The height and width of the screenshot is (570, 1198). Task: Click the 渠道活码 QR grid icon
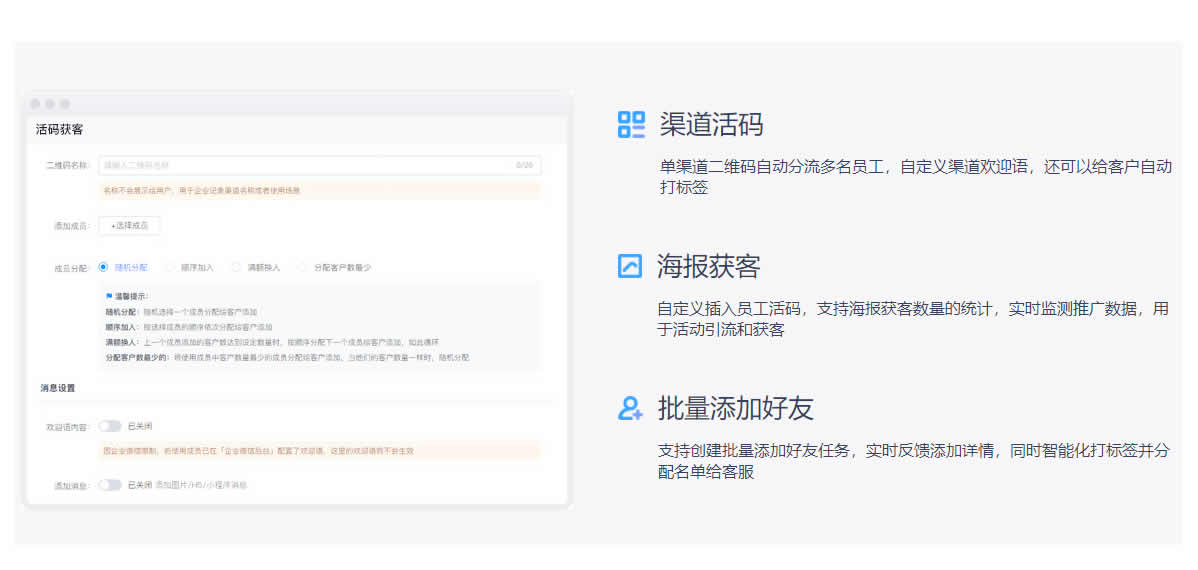click(x=631, y=125)
